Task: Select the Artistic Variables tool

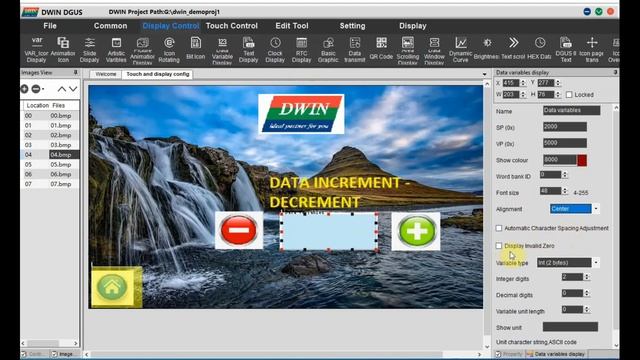Action: tap(116, 49)
